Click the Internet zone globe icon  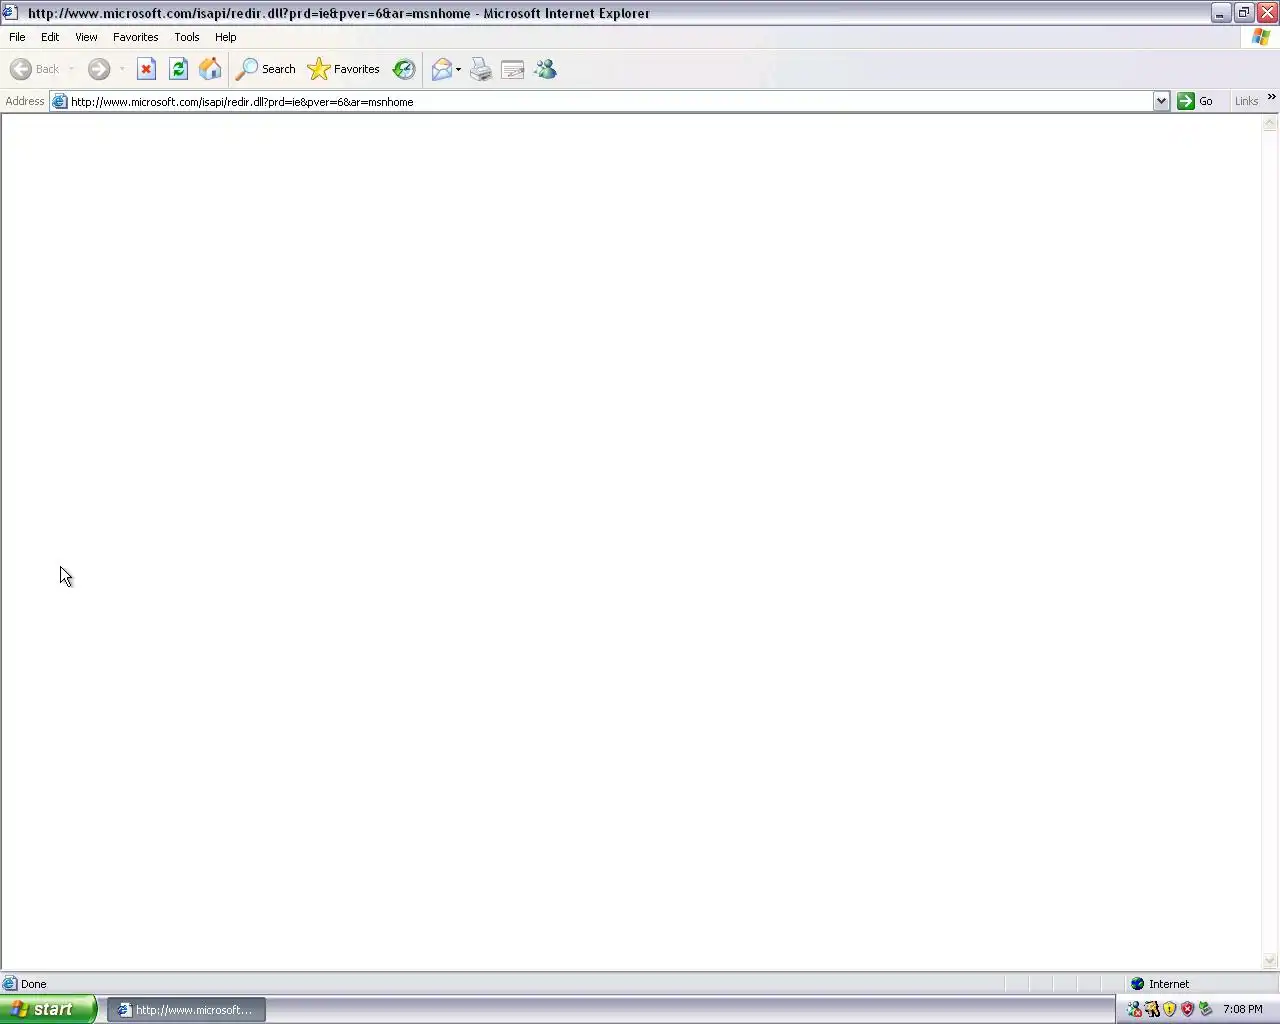coord(1137,984)
